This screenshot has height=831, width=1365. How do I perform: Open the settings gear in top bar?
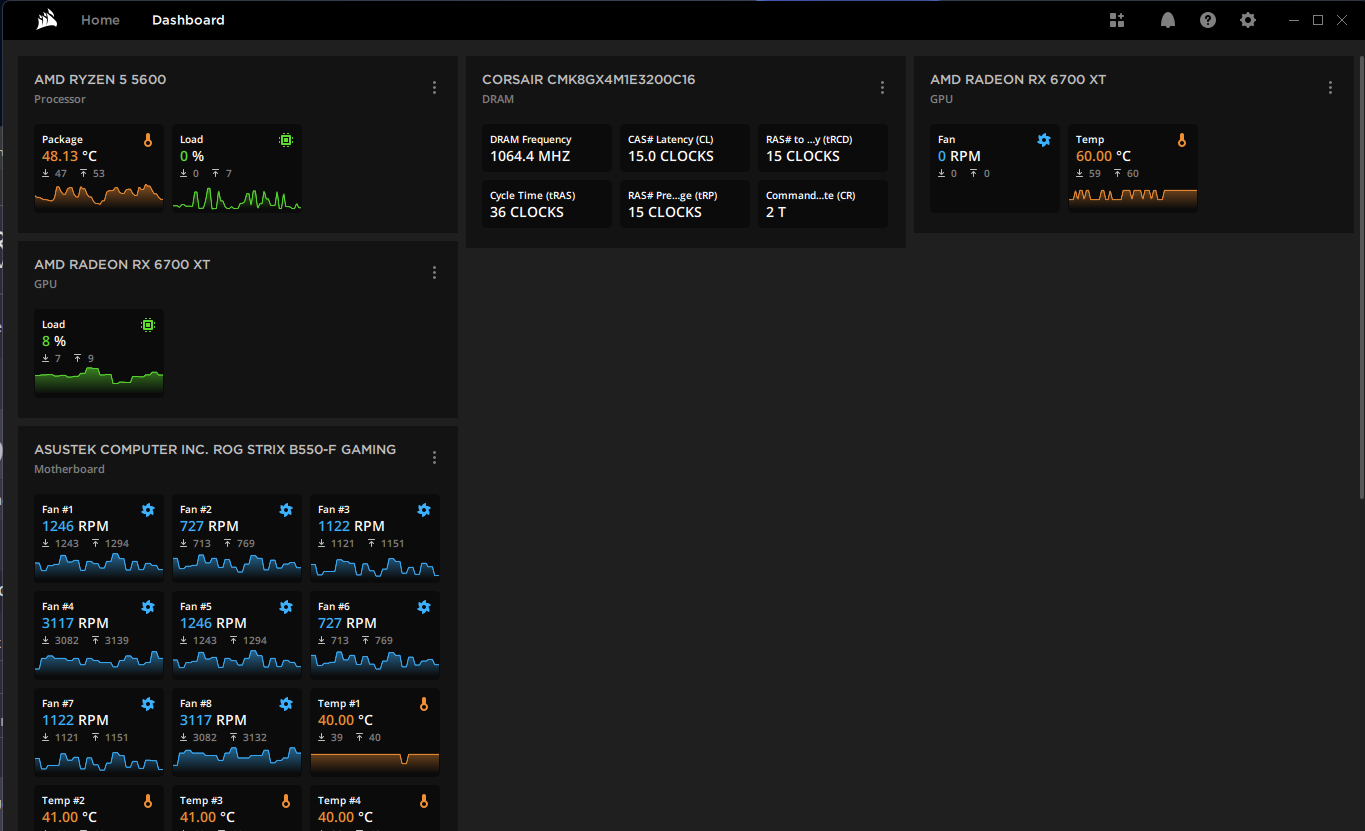tap(1248, 20)
